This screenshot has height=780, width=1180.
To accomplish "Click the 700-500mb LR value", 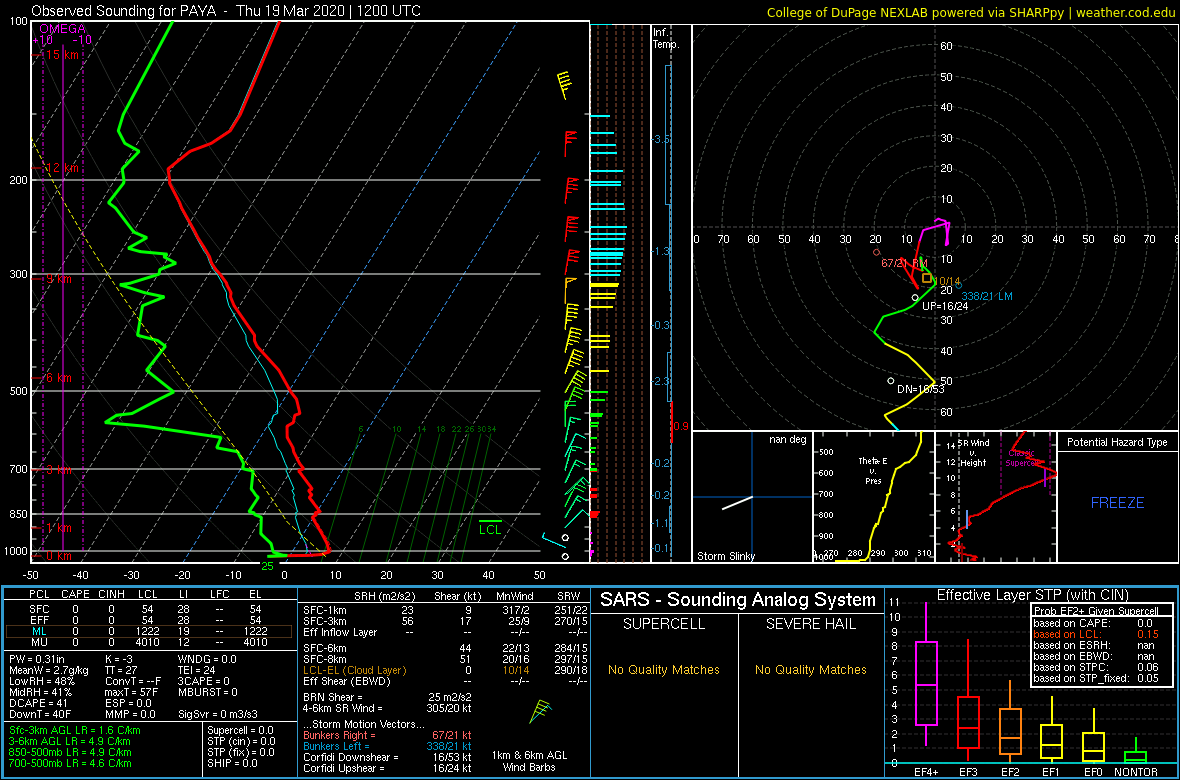I will (70, 763).
